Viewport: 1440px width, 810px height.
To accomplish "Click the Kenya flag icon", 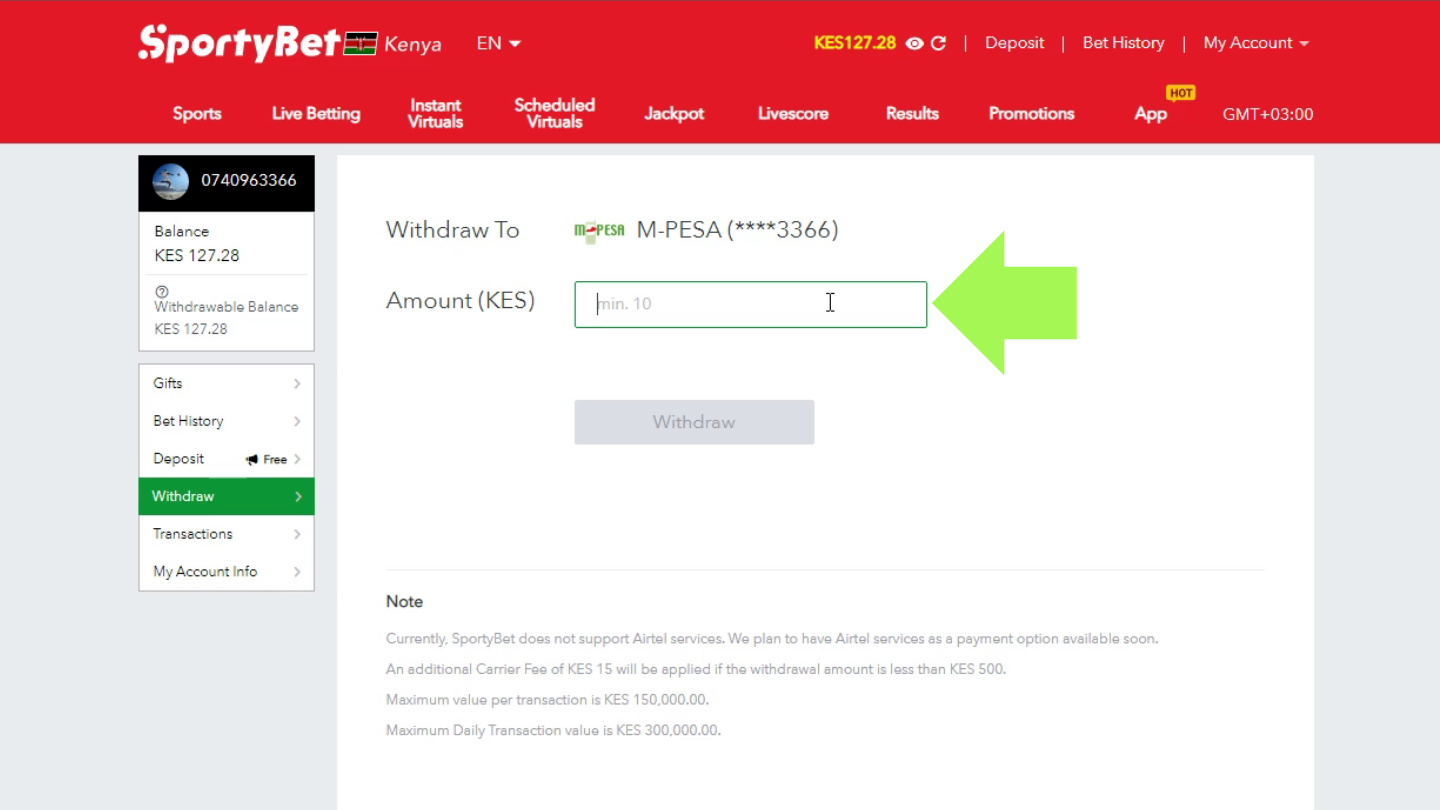I will tap(360, 43).
